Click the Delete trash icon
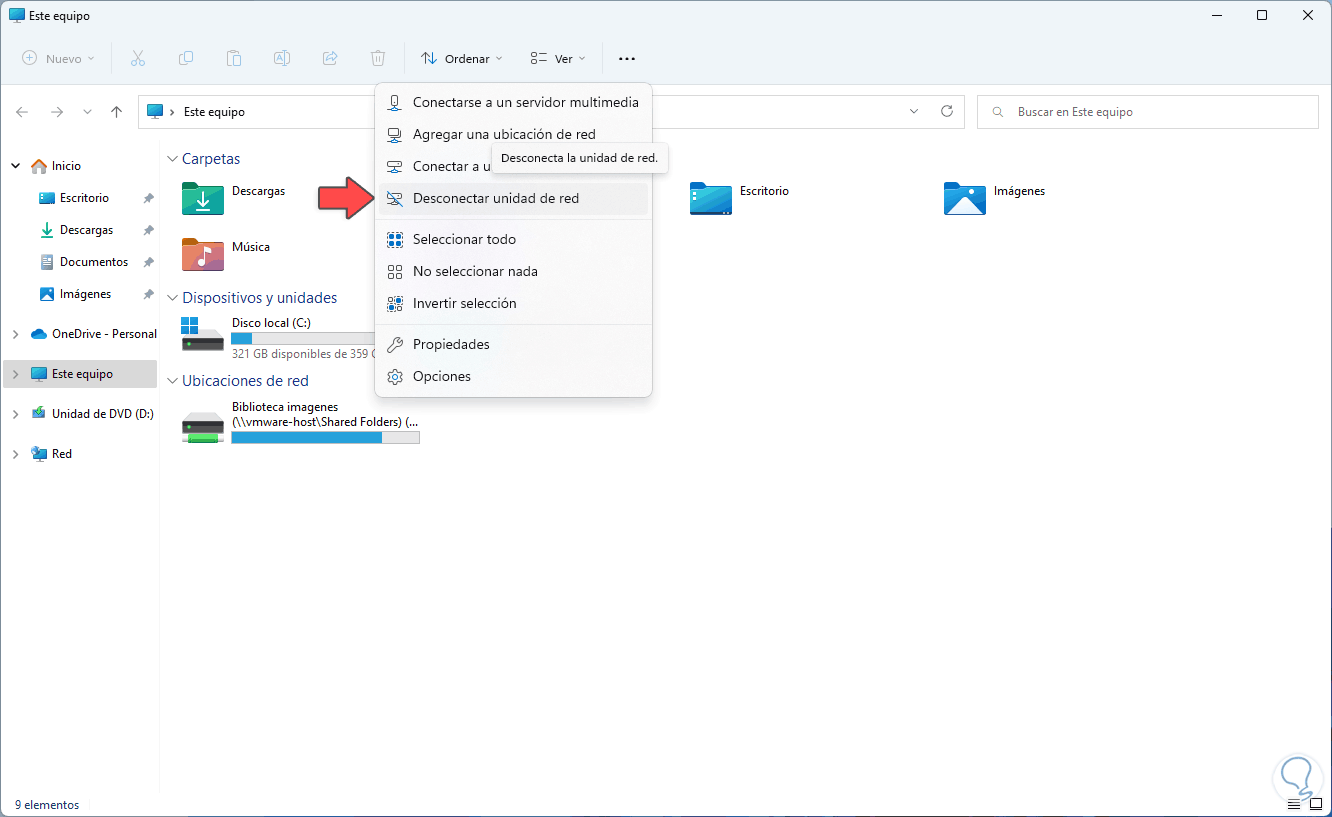 (378, 58)
